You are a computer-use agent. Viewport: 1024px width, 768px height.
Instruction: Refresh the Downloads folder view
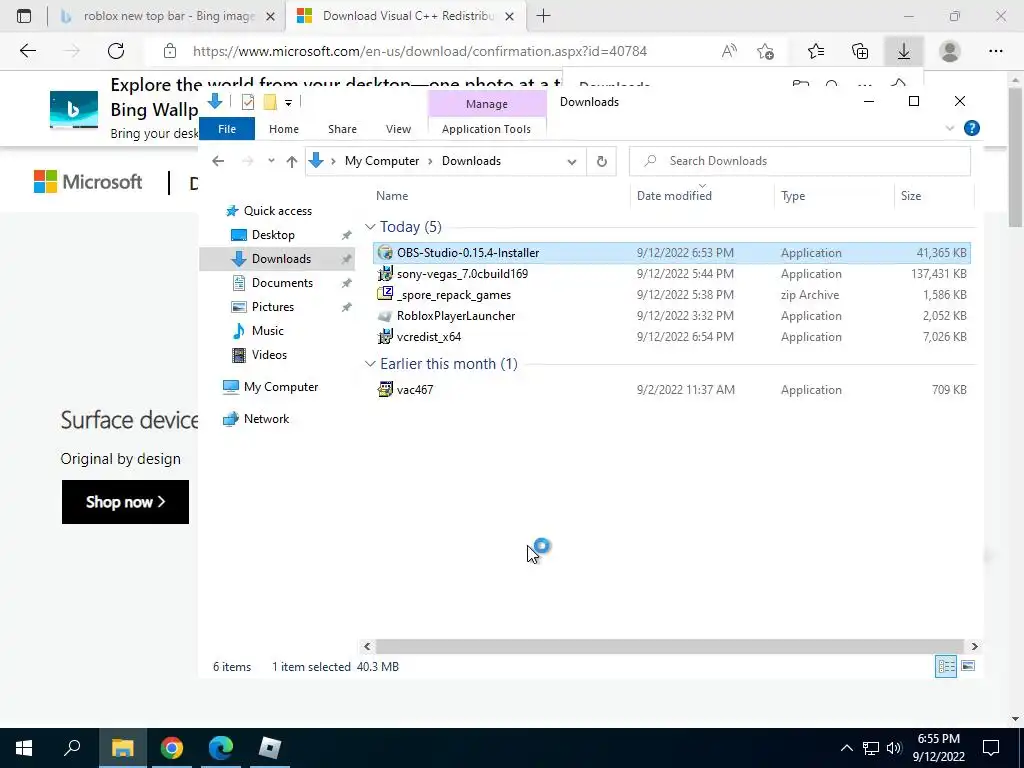coord(601,161)
